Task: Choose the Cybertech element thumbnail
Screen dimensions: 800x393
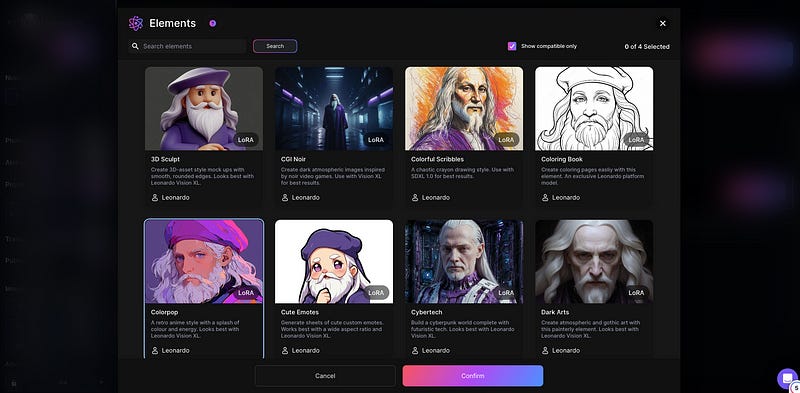Action: [464, 262]
